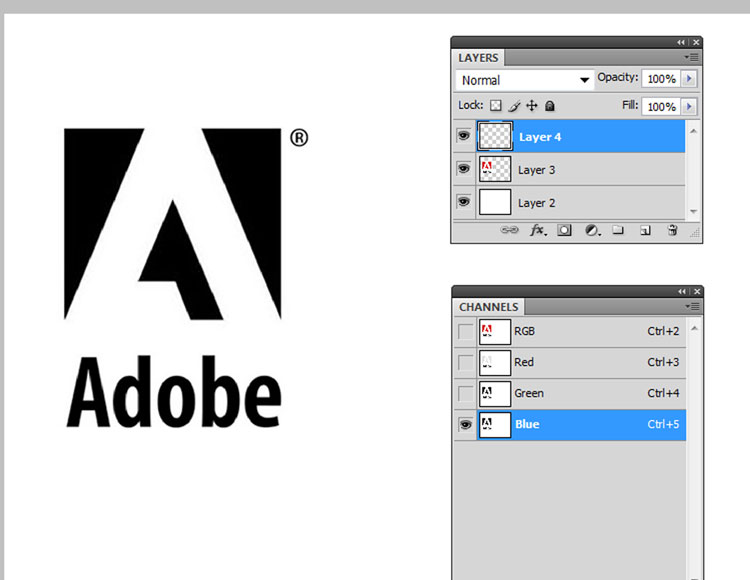
Task: Close the Layers panel
Action: [x=696, y=43]
